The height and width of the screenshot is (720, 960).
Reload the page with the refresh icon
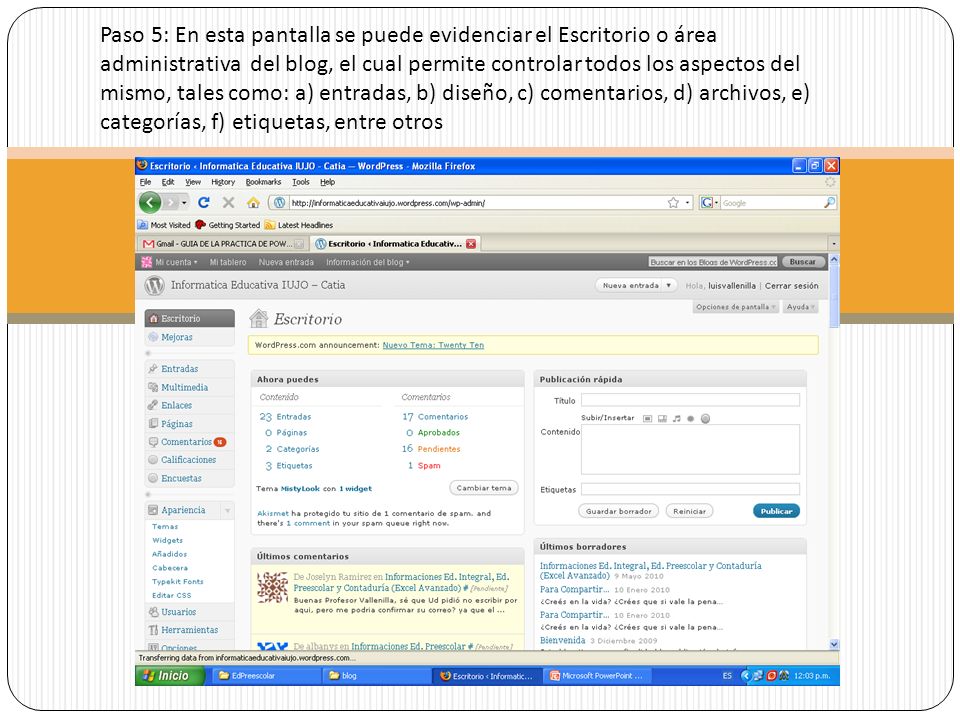[x=204, y=202]
